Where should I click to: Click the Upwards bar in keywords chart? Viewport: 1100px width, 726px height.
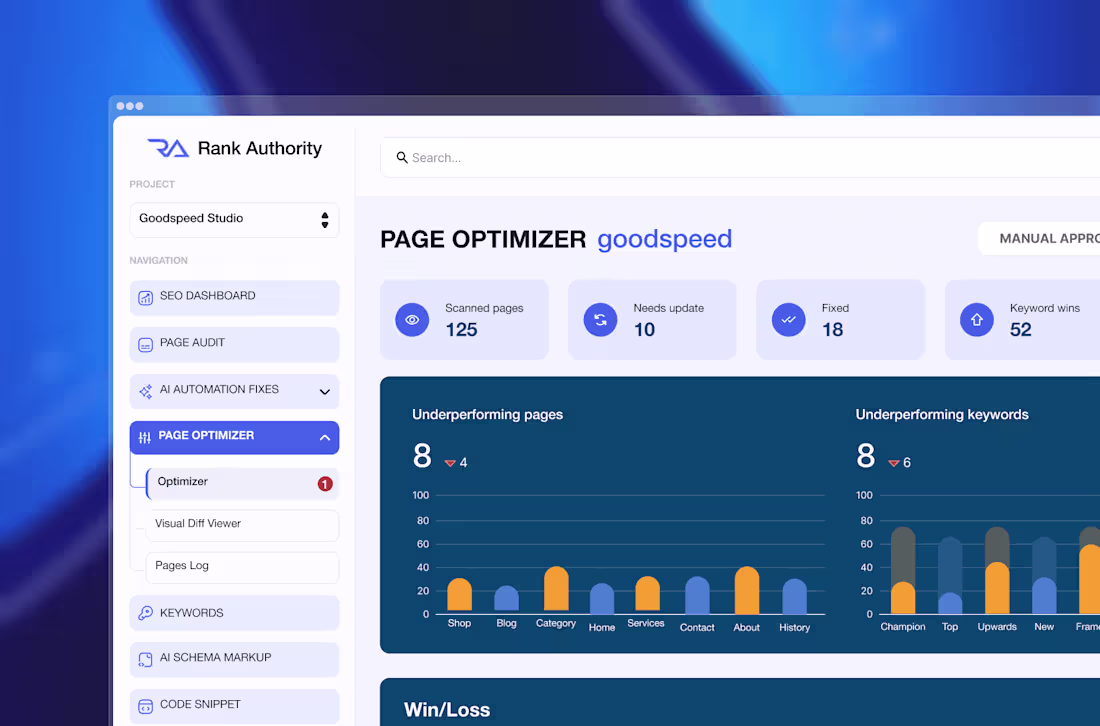(997, 570)
